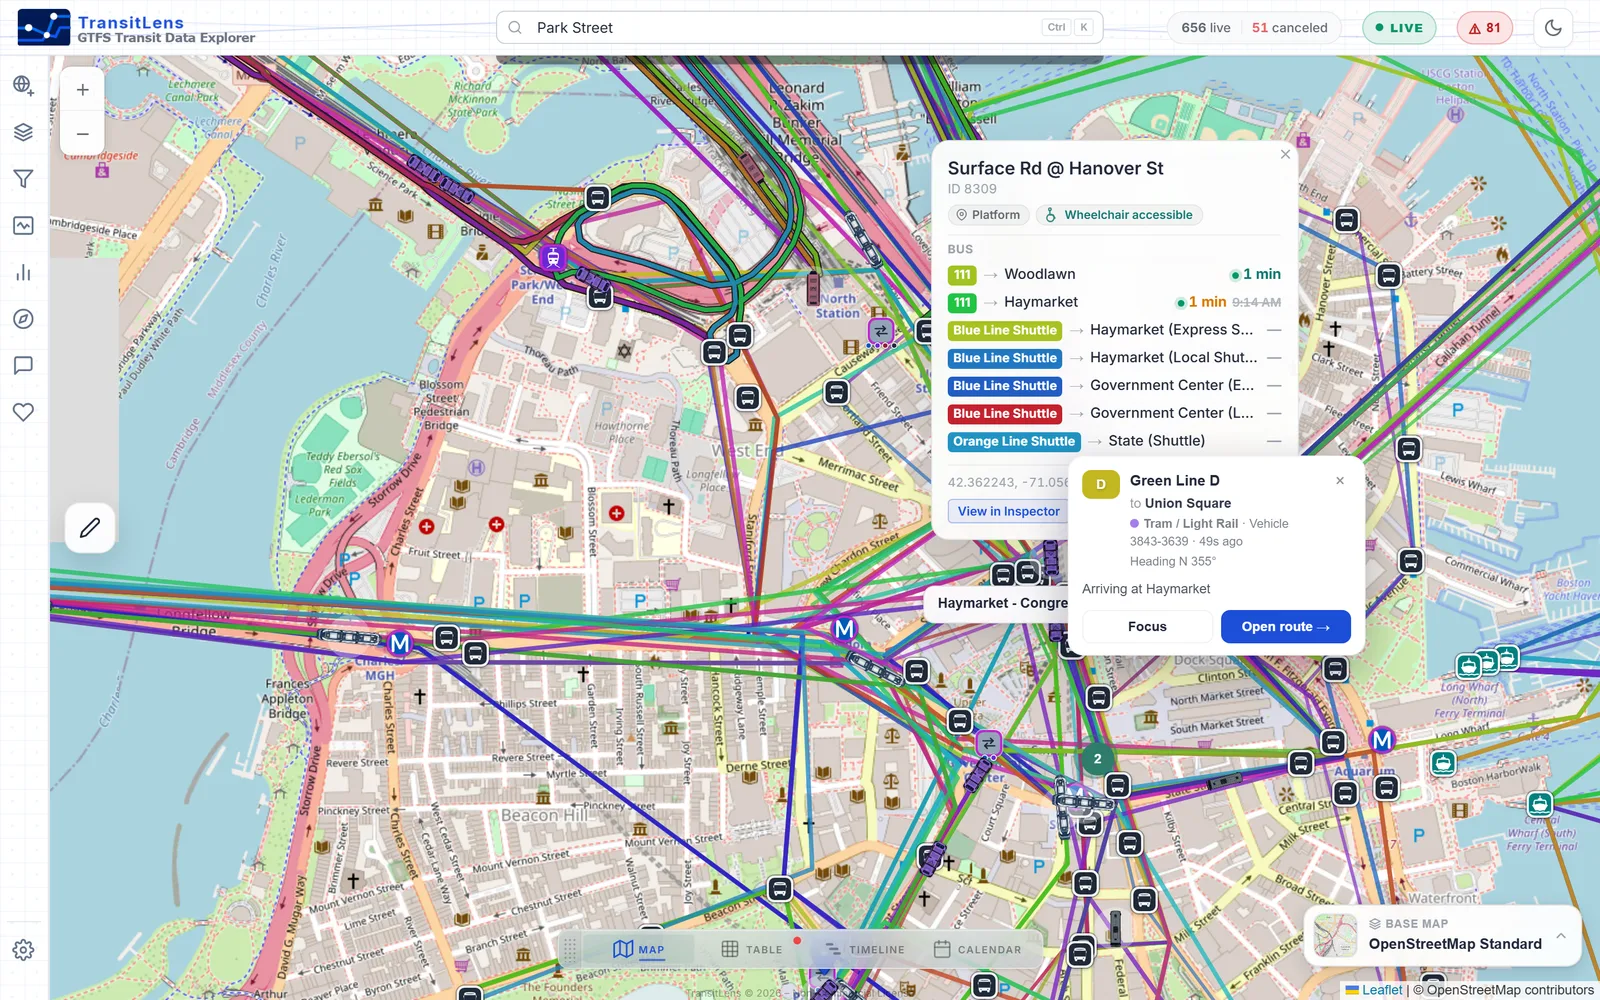
Task: Open the activity monitor sidebar icon
Action: coord(23,226)
